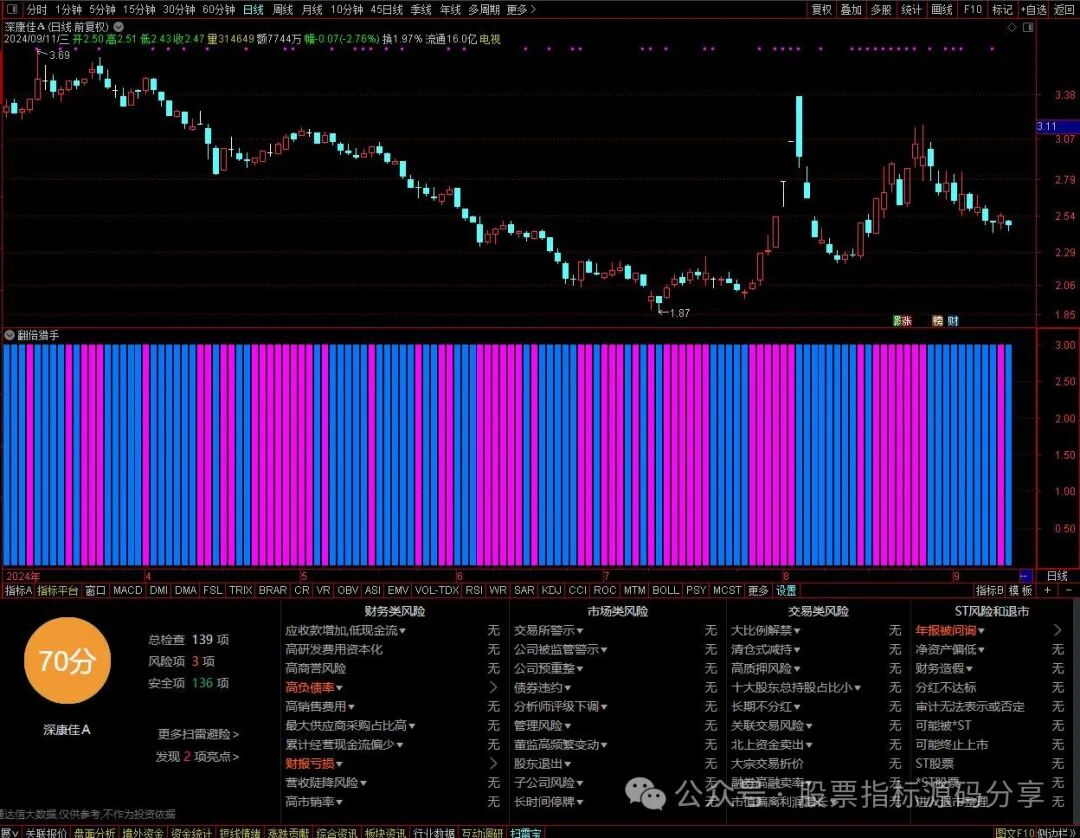
Task: Select the 30分钟 period
Action: point(179,10)
